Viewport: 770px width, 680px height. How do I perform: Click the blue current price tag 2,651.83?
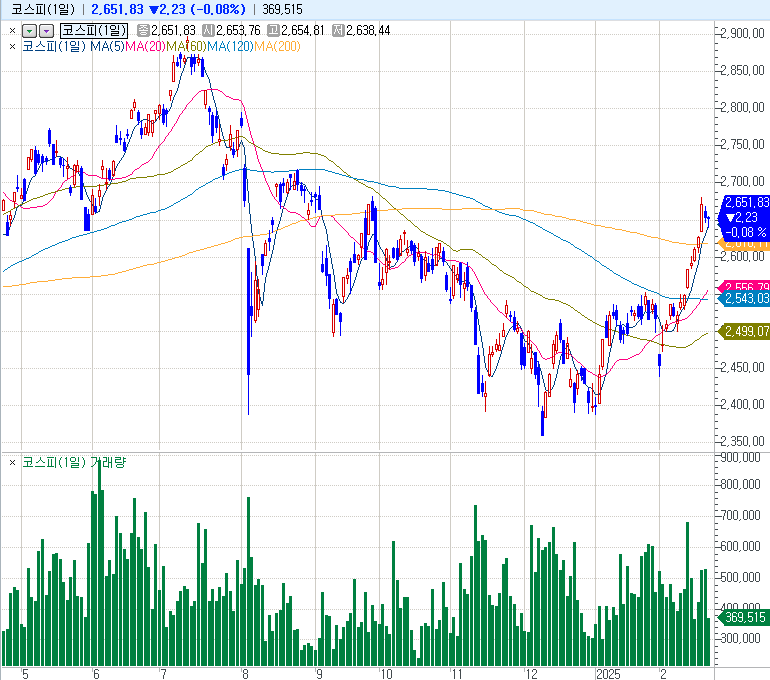(x=746, y=202)
